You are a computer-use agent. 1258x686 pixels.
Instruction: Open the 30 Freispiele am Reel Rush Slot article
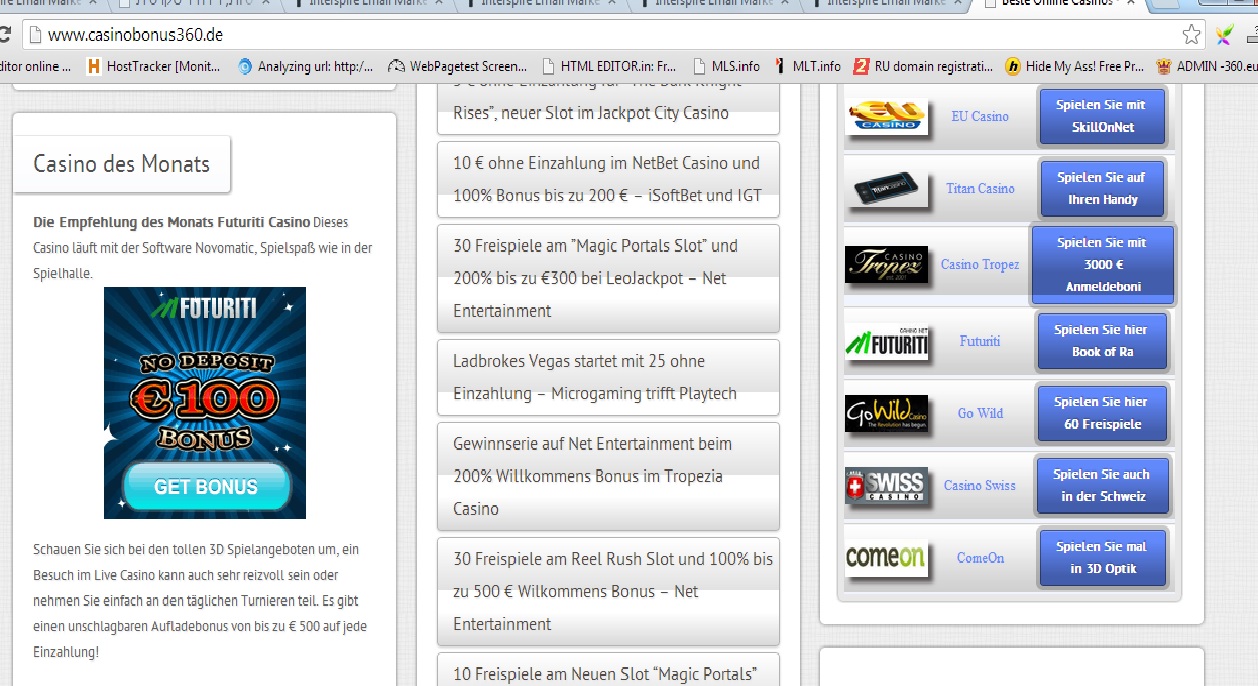pyautogui.click(x=608, y=591)
